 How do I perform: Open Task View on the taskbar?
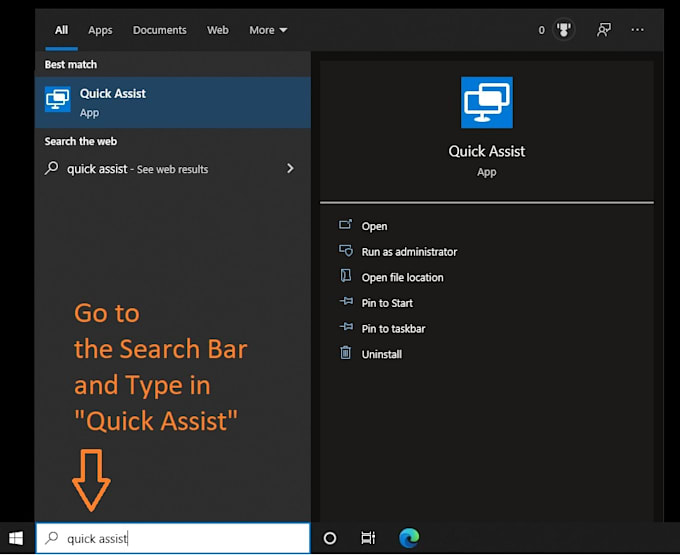click(368, 538)
